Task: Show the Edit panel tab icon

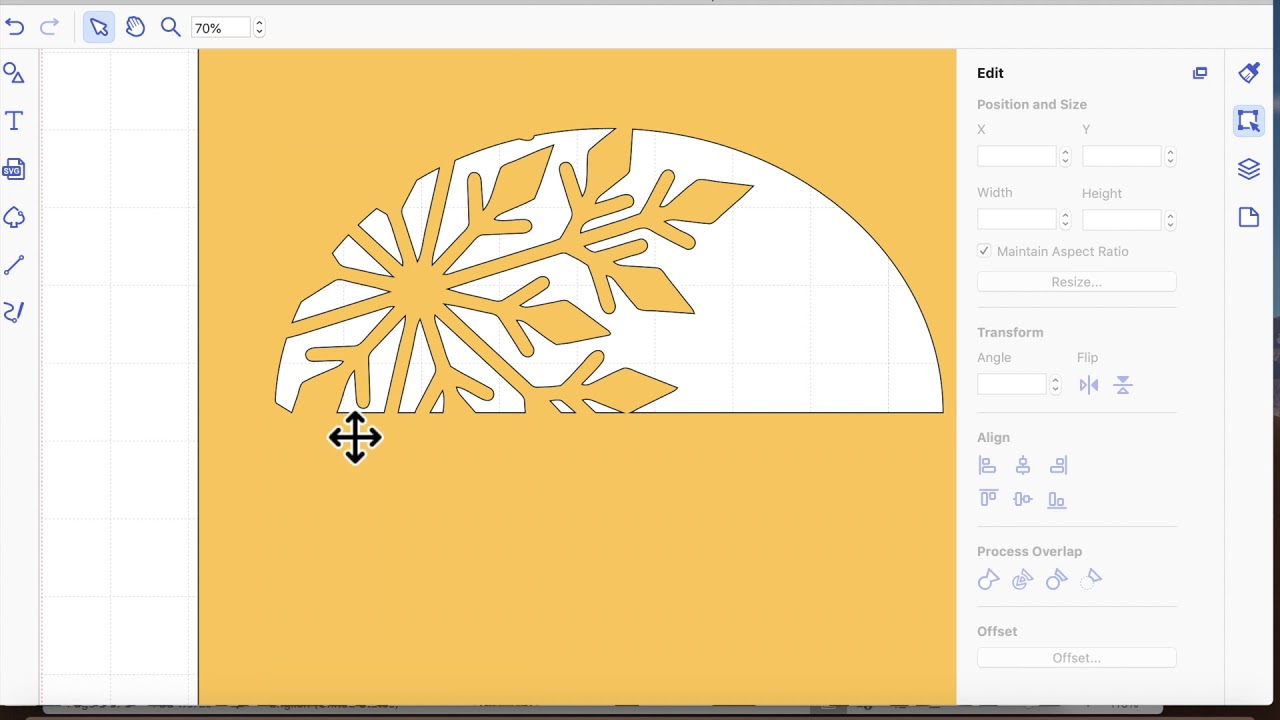Action: [x=1249, y=120]
